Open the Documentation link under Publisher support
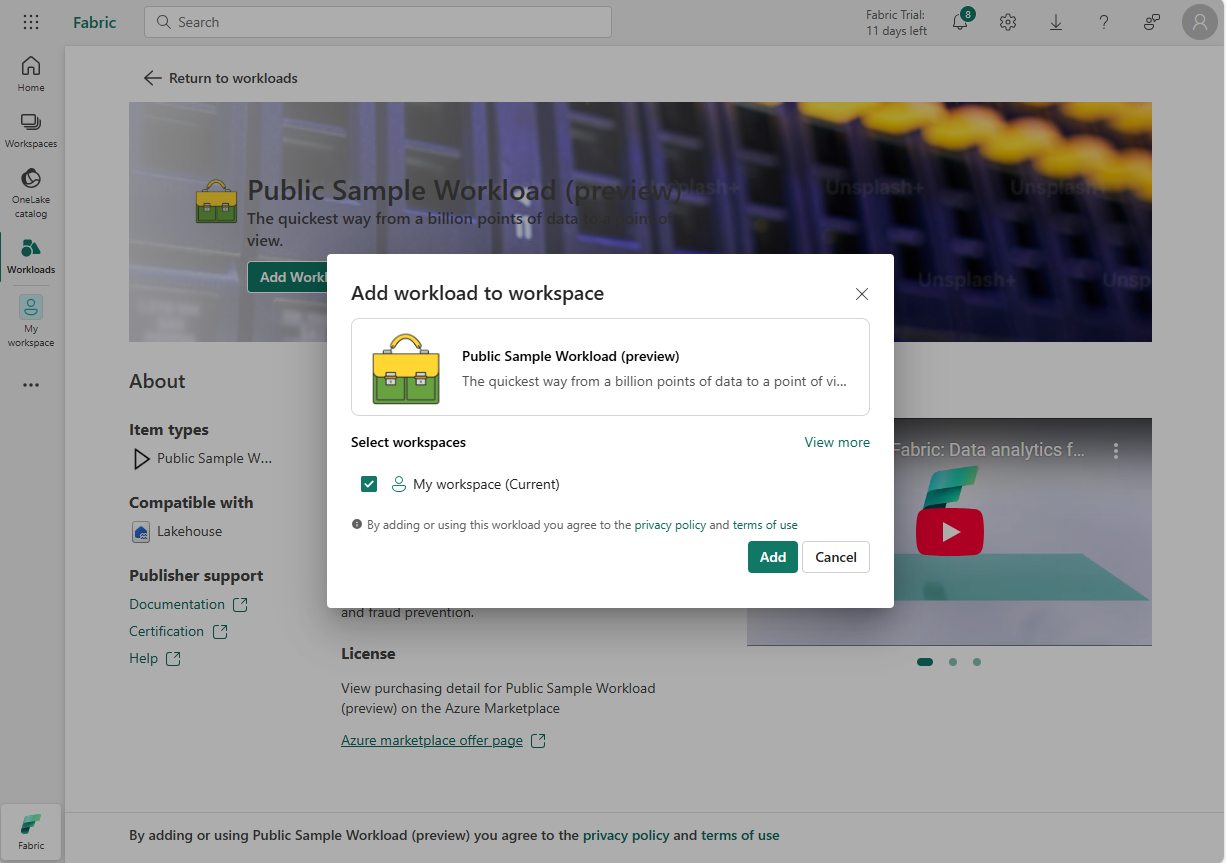The height and width of the screenshot is (863, 1226). [x=179, y=604]
